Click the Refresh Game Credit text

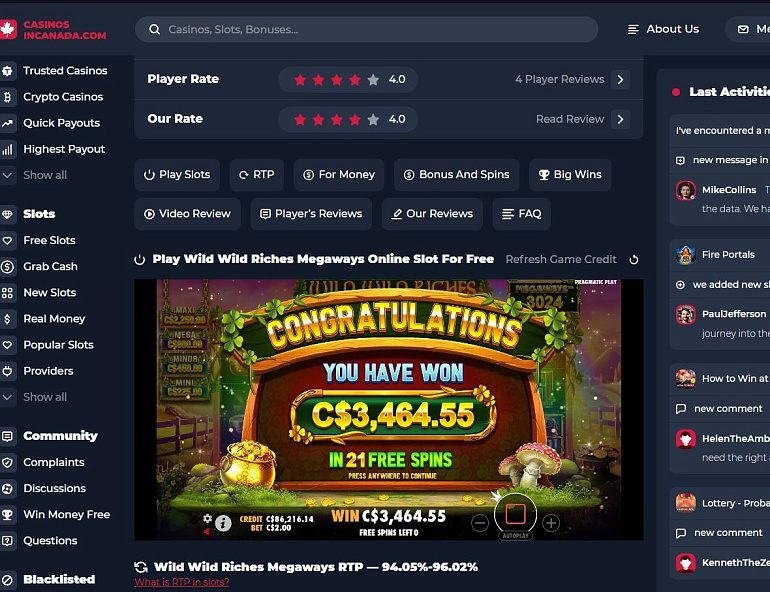coord(561,260)
